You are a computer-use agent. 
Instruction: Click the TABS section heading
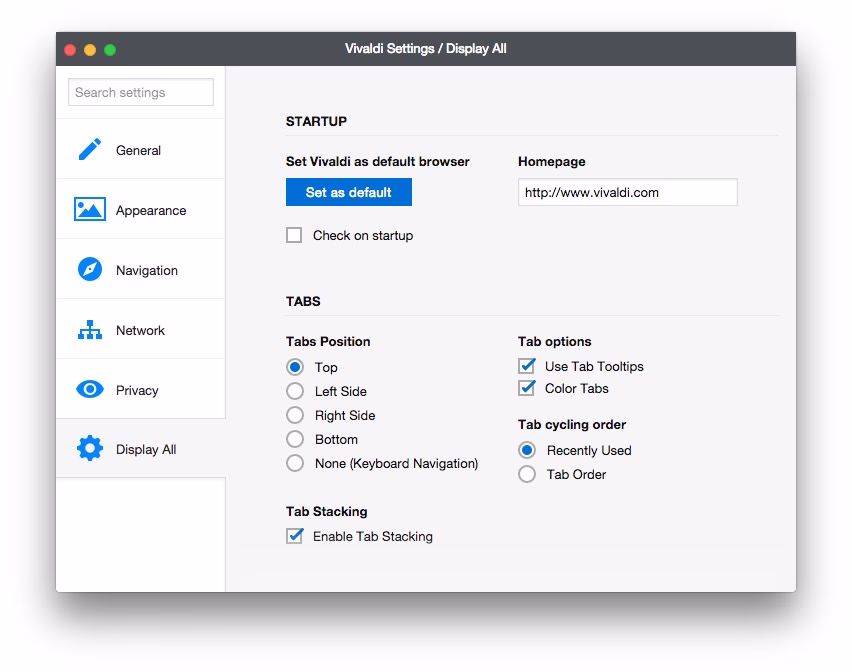click(303, 302)
